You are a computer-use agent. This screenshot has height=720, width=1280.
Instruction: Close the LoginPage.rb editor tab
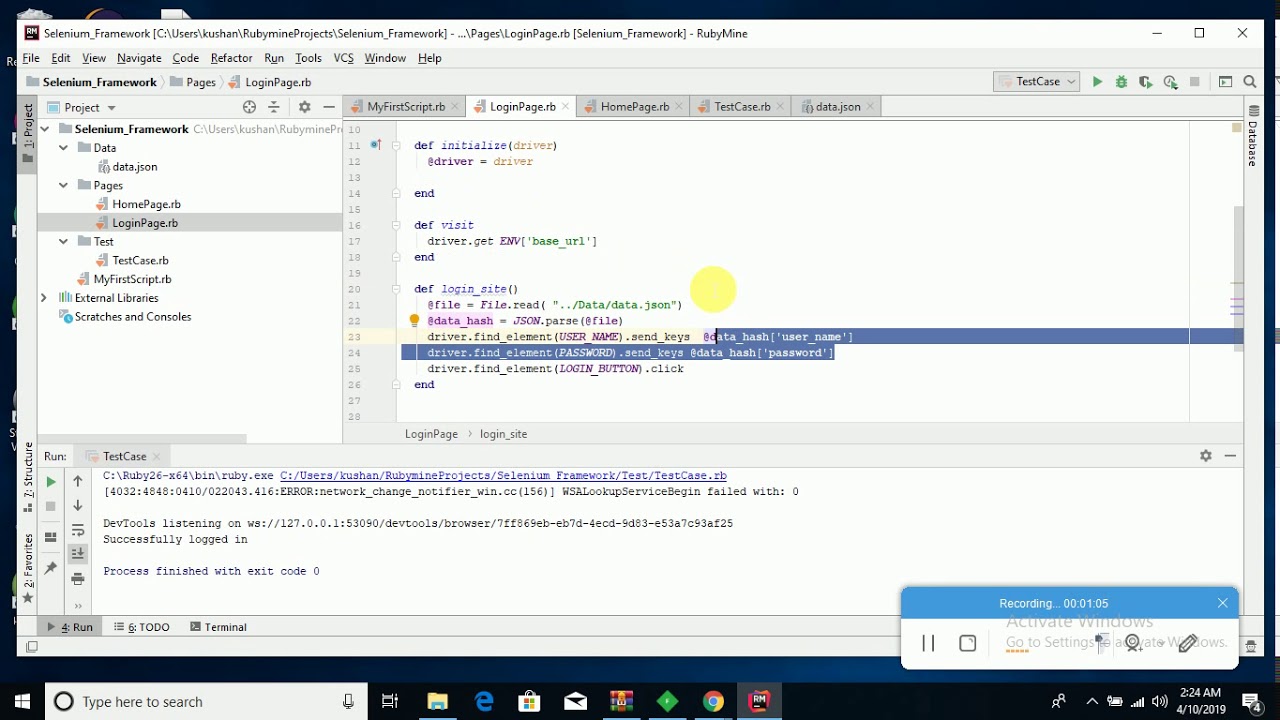point(566,107)
